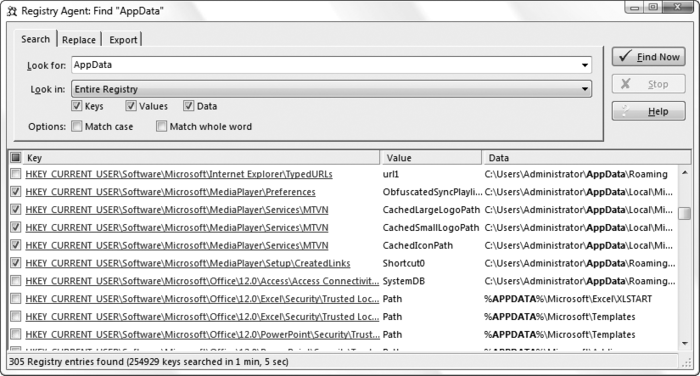Viewport: 700px width, 376px height.
Task: Open the Look for dropdown arrow
Action: coord(584,65)
